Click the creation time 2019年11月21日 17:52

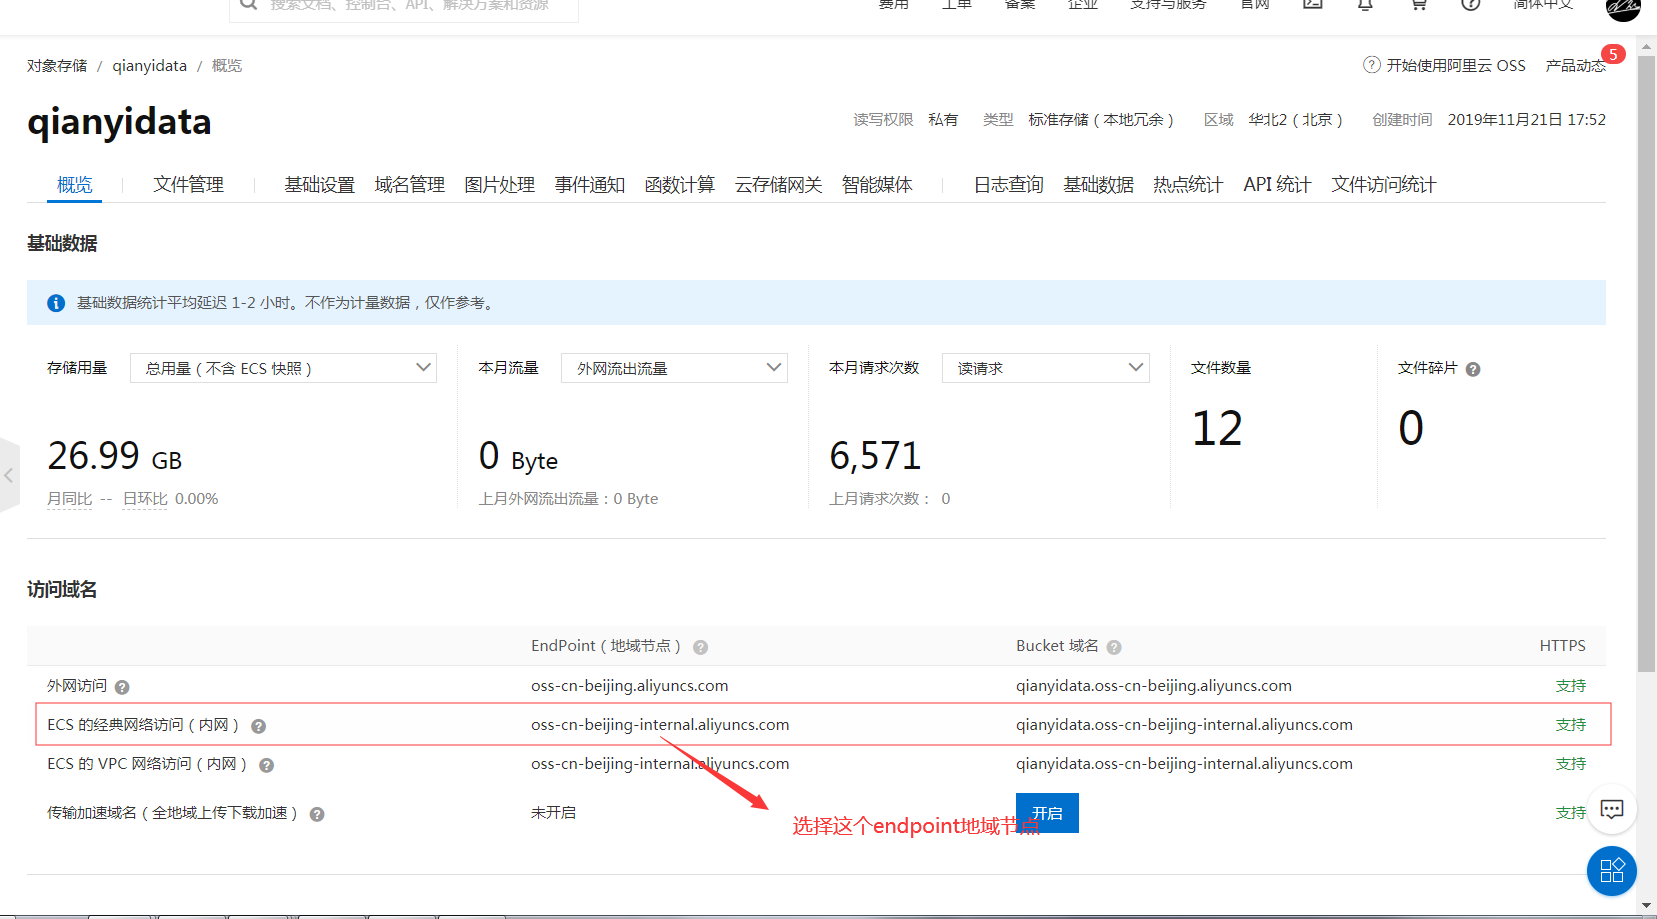click(1526, 120)
